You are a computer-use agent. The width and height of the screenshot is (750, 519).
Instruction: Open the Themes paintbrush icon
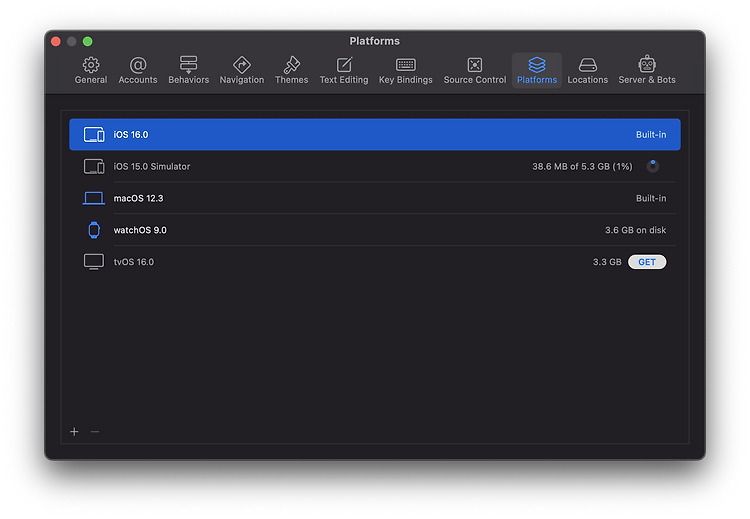point(291,65)
